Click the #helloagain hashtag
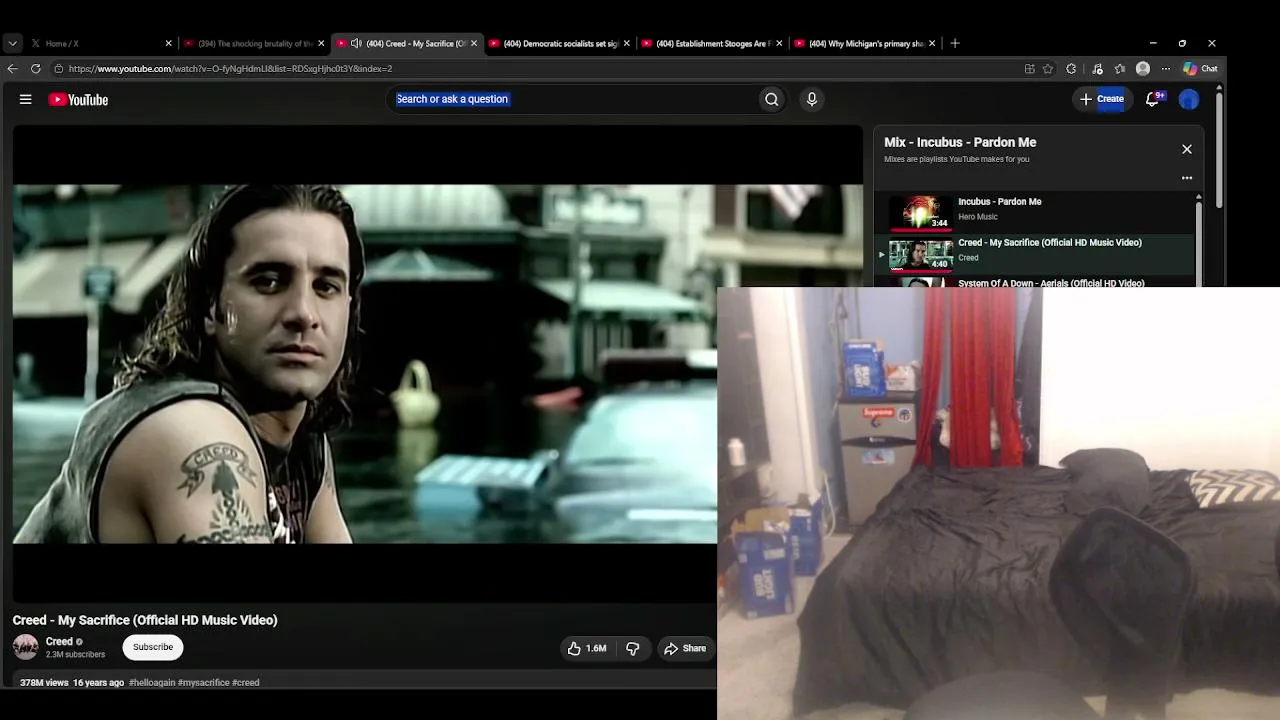This screenshot has height=720, width=1280. (x=151, y=683)
